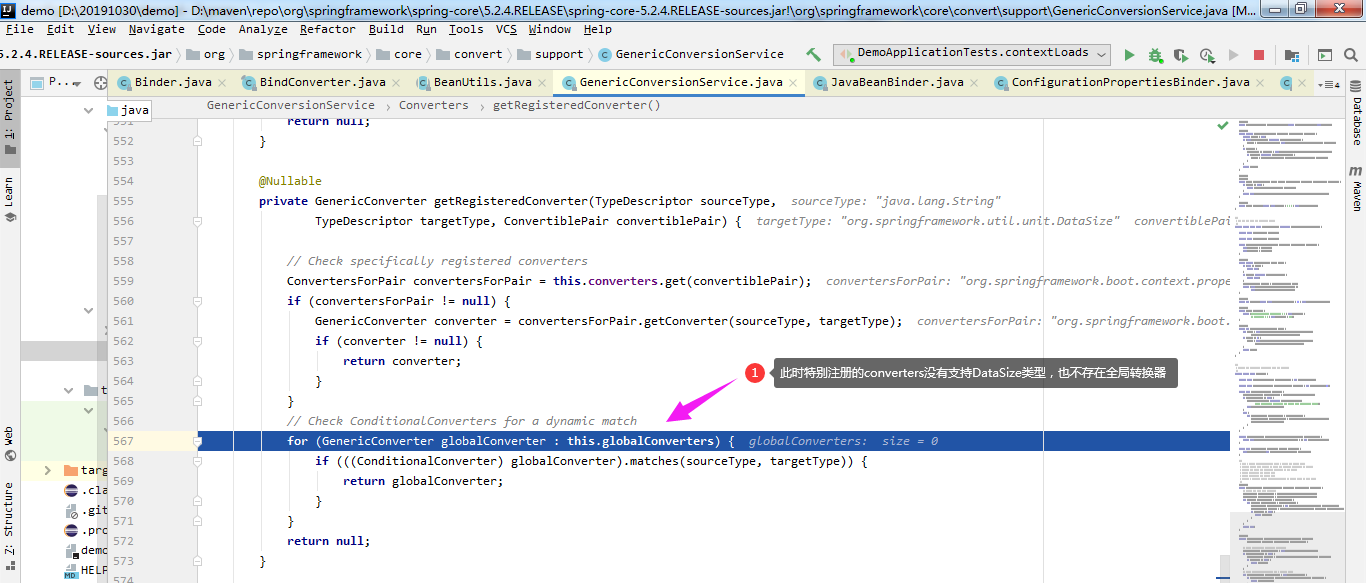Open the Learn tool window
The width and height of the screenshot is (1366, 583).
coord(9,200)
